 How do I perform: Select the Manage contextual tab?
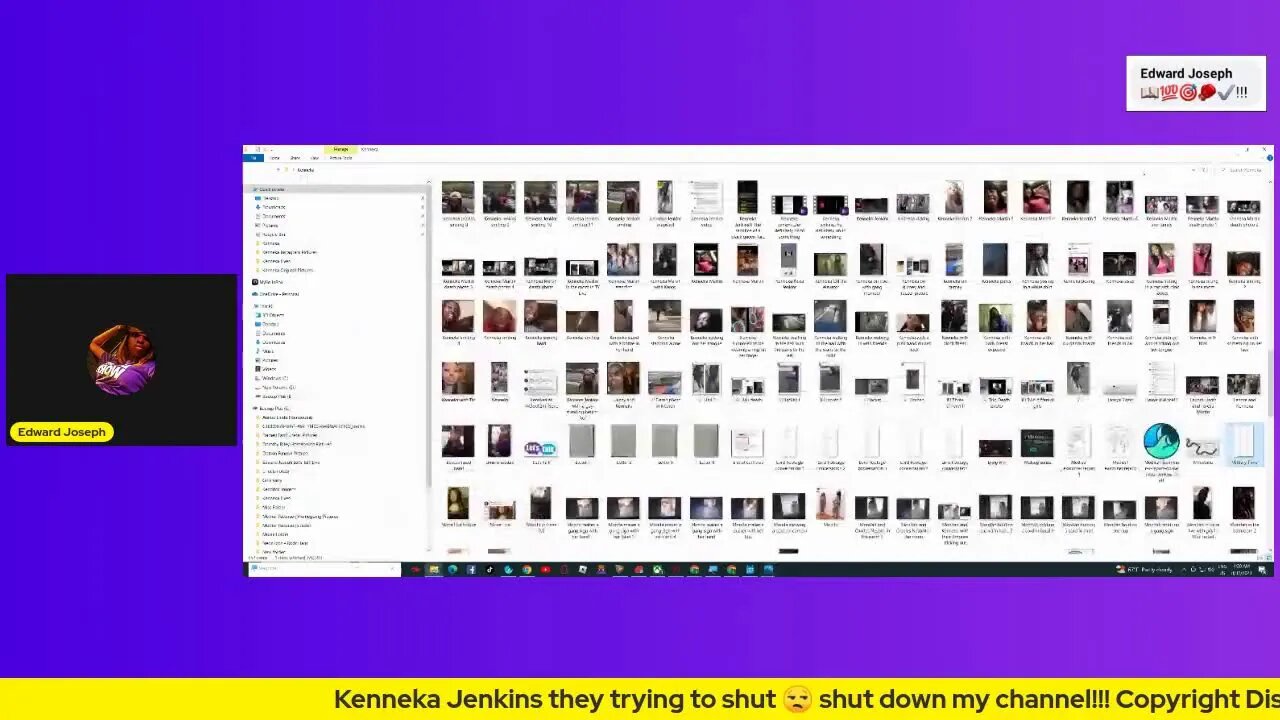341,149
